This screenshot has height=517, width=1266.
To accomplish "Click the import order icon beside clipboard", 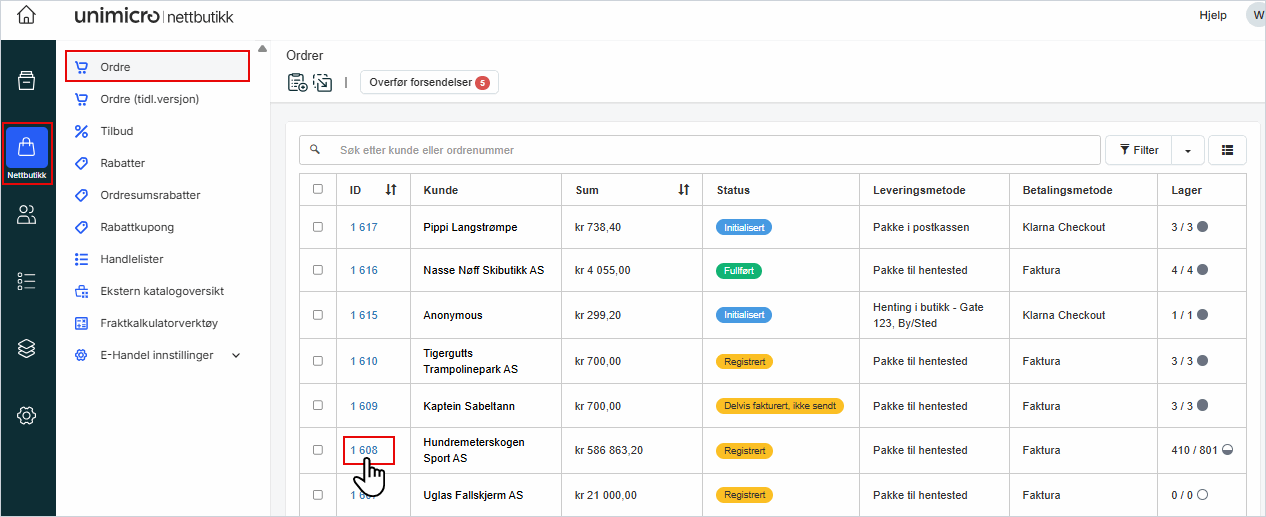I will click(x=323, y=83).
